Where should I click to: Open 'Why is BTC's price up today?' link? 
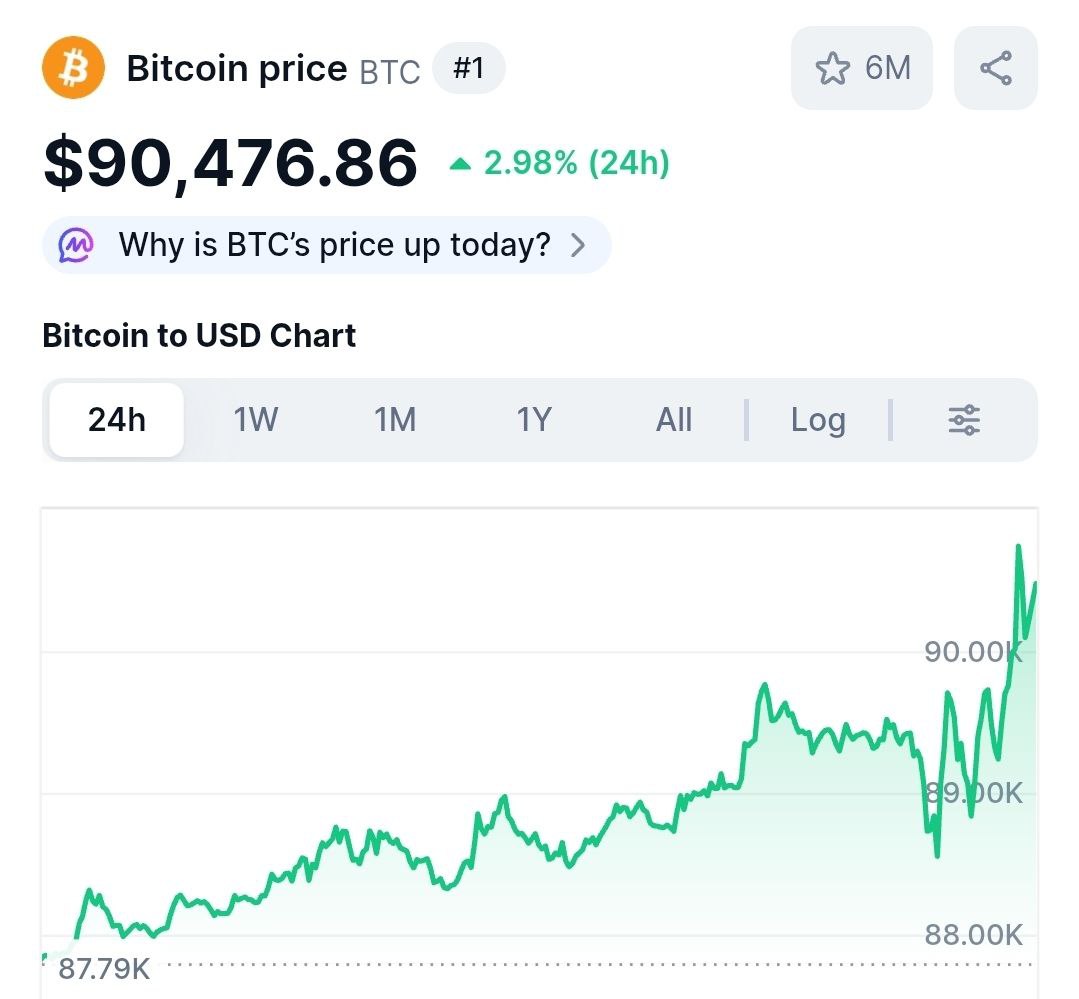(x=334, y=244)
